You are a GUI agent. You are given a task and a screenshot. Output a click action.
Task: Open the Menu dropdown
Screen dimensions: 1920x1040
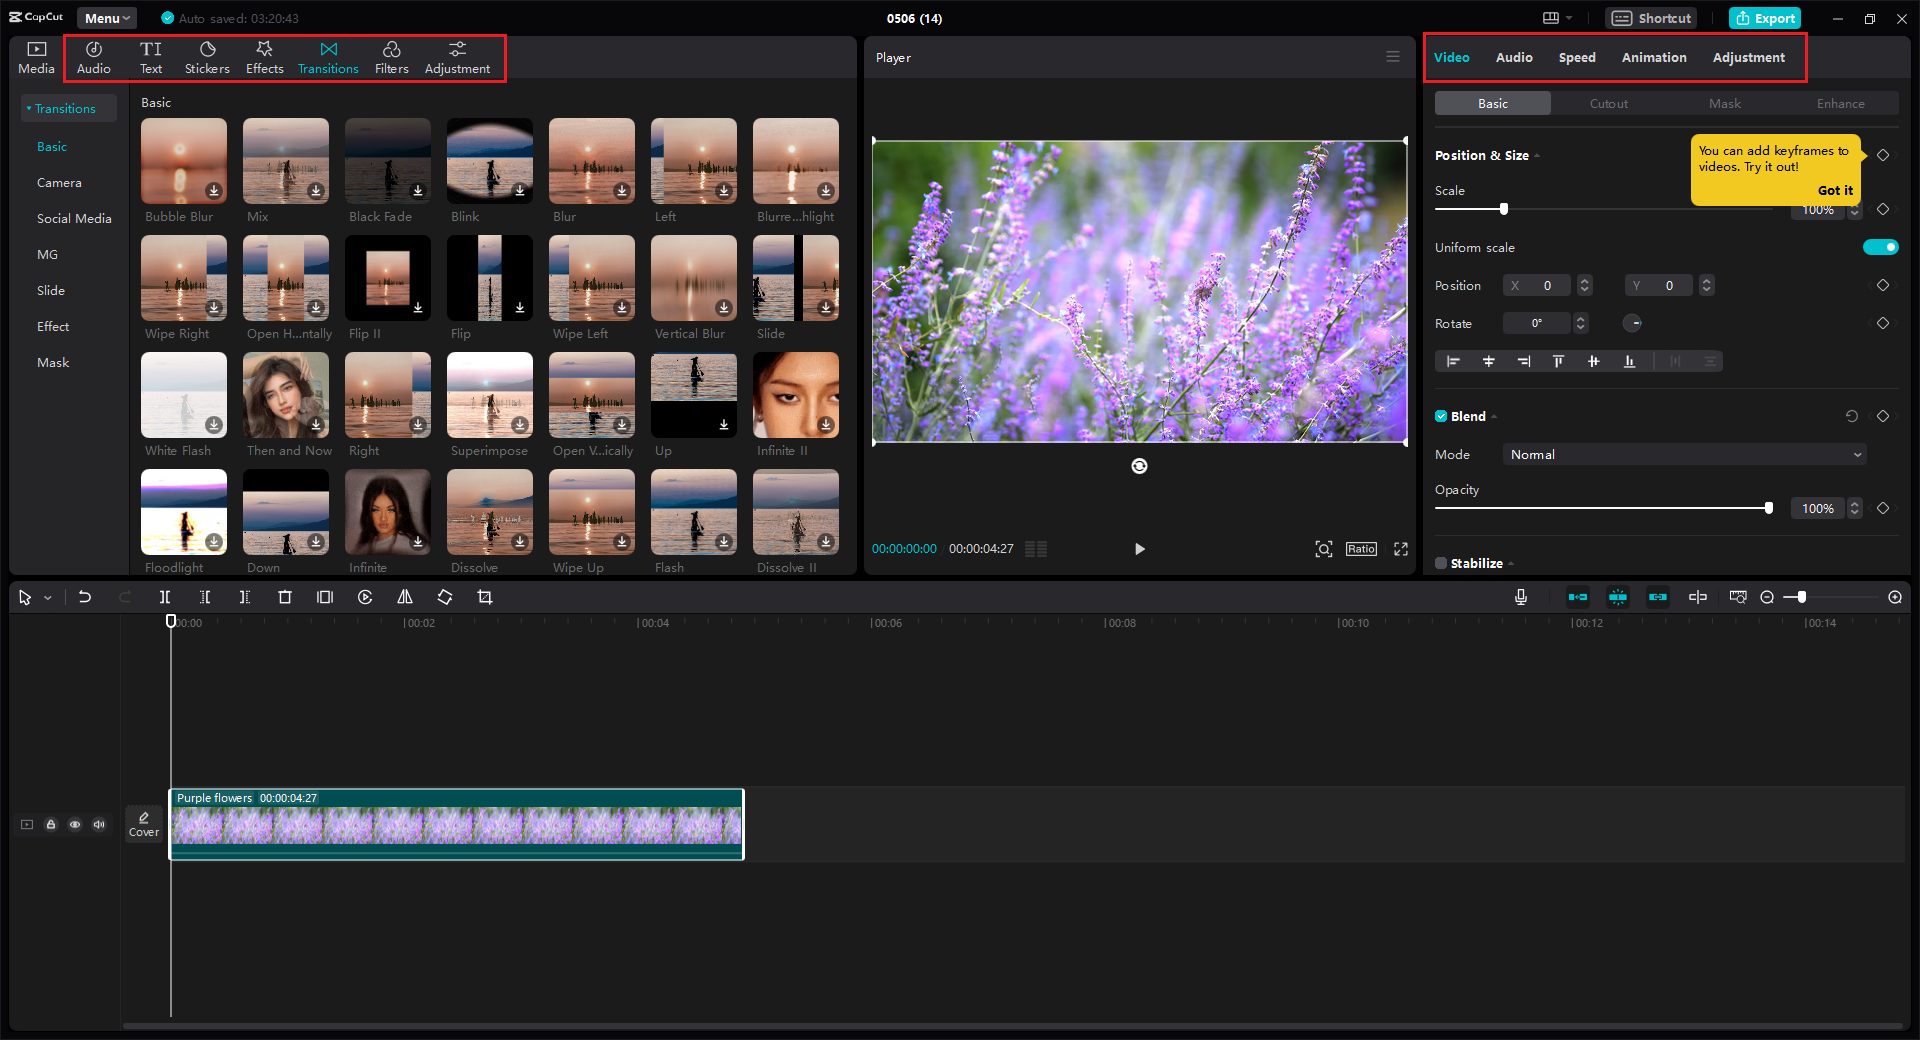106,18
